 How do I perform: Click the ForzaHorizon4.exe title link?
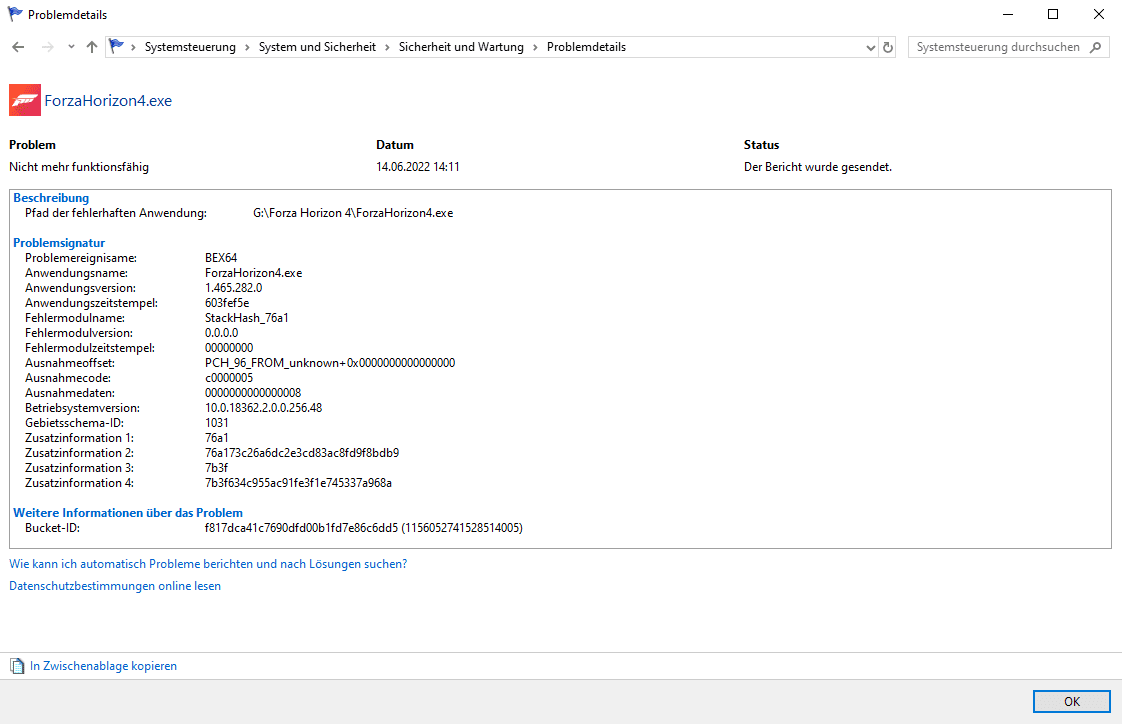point(108,101)
